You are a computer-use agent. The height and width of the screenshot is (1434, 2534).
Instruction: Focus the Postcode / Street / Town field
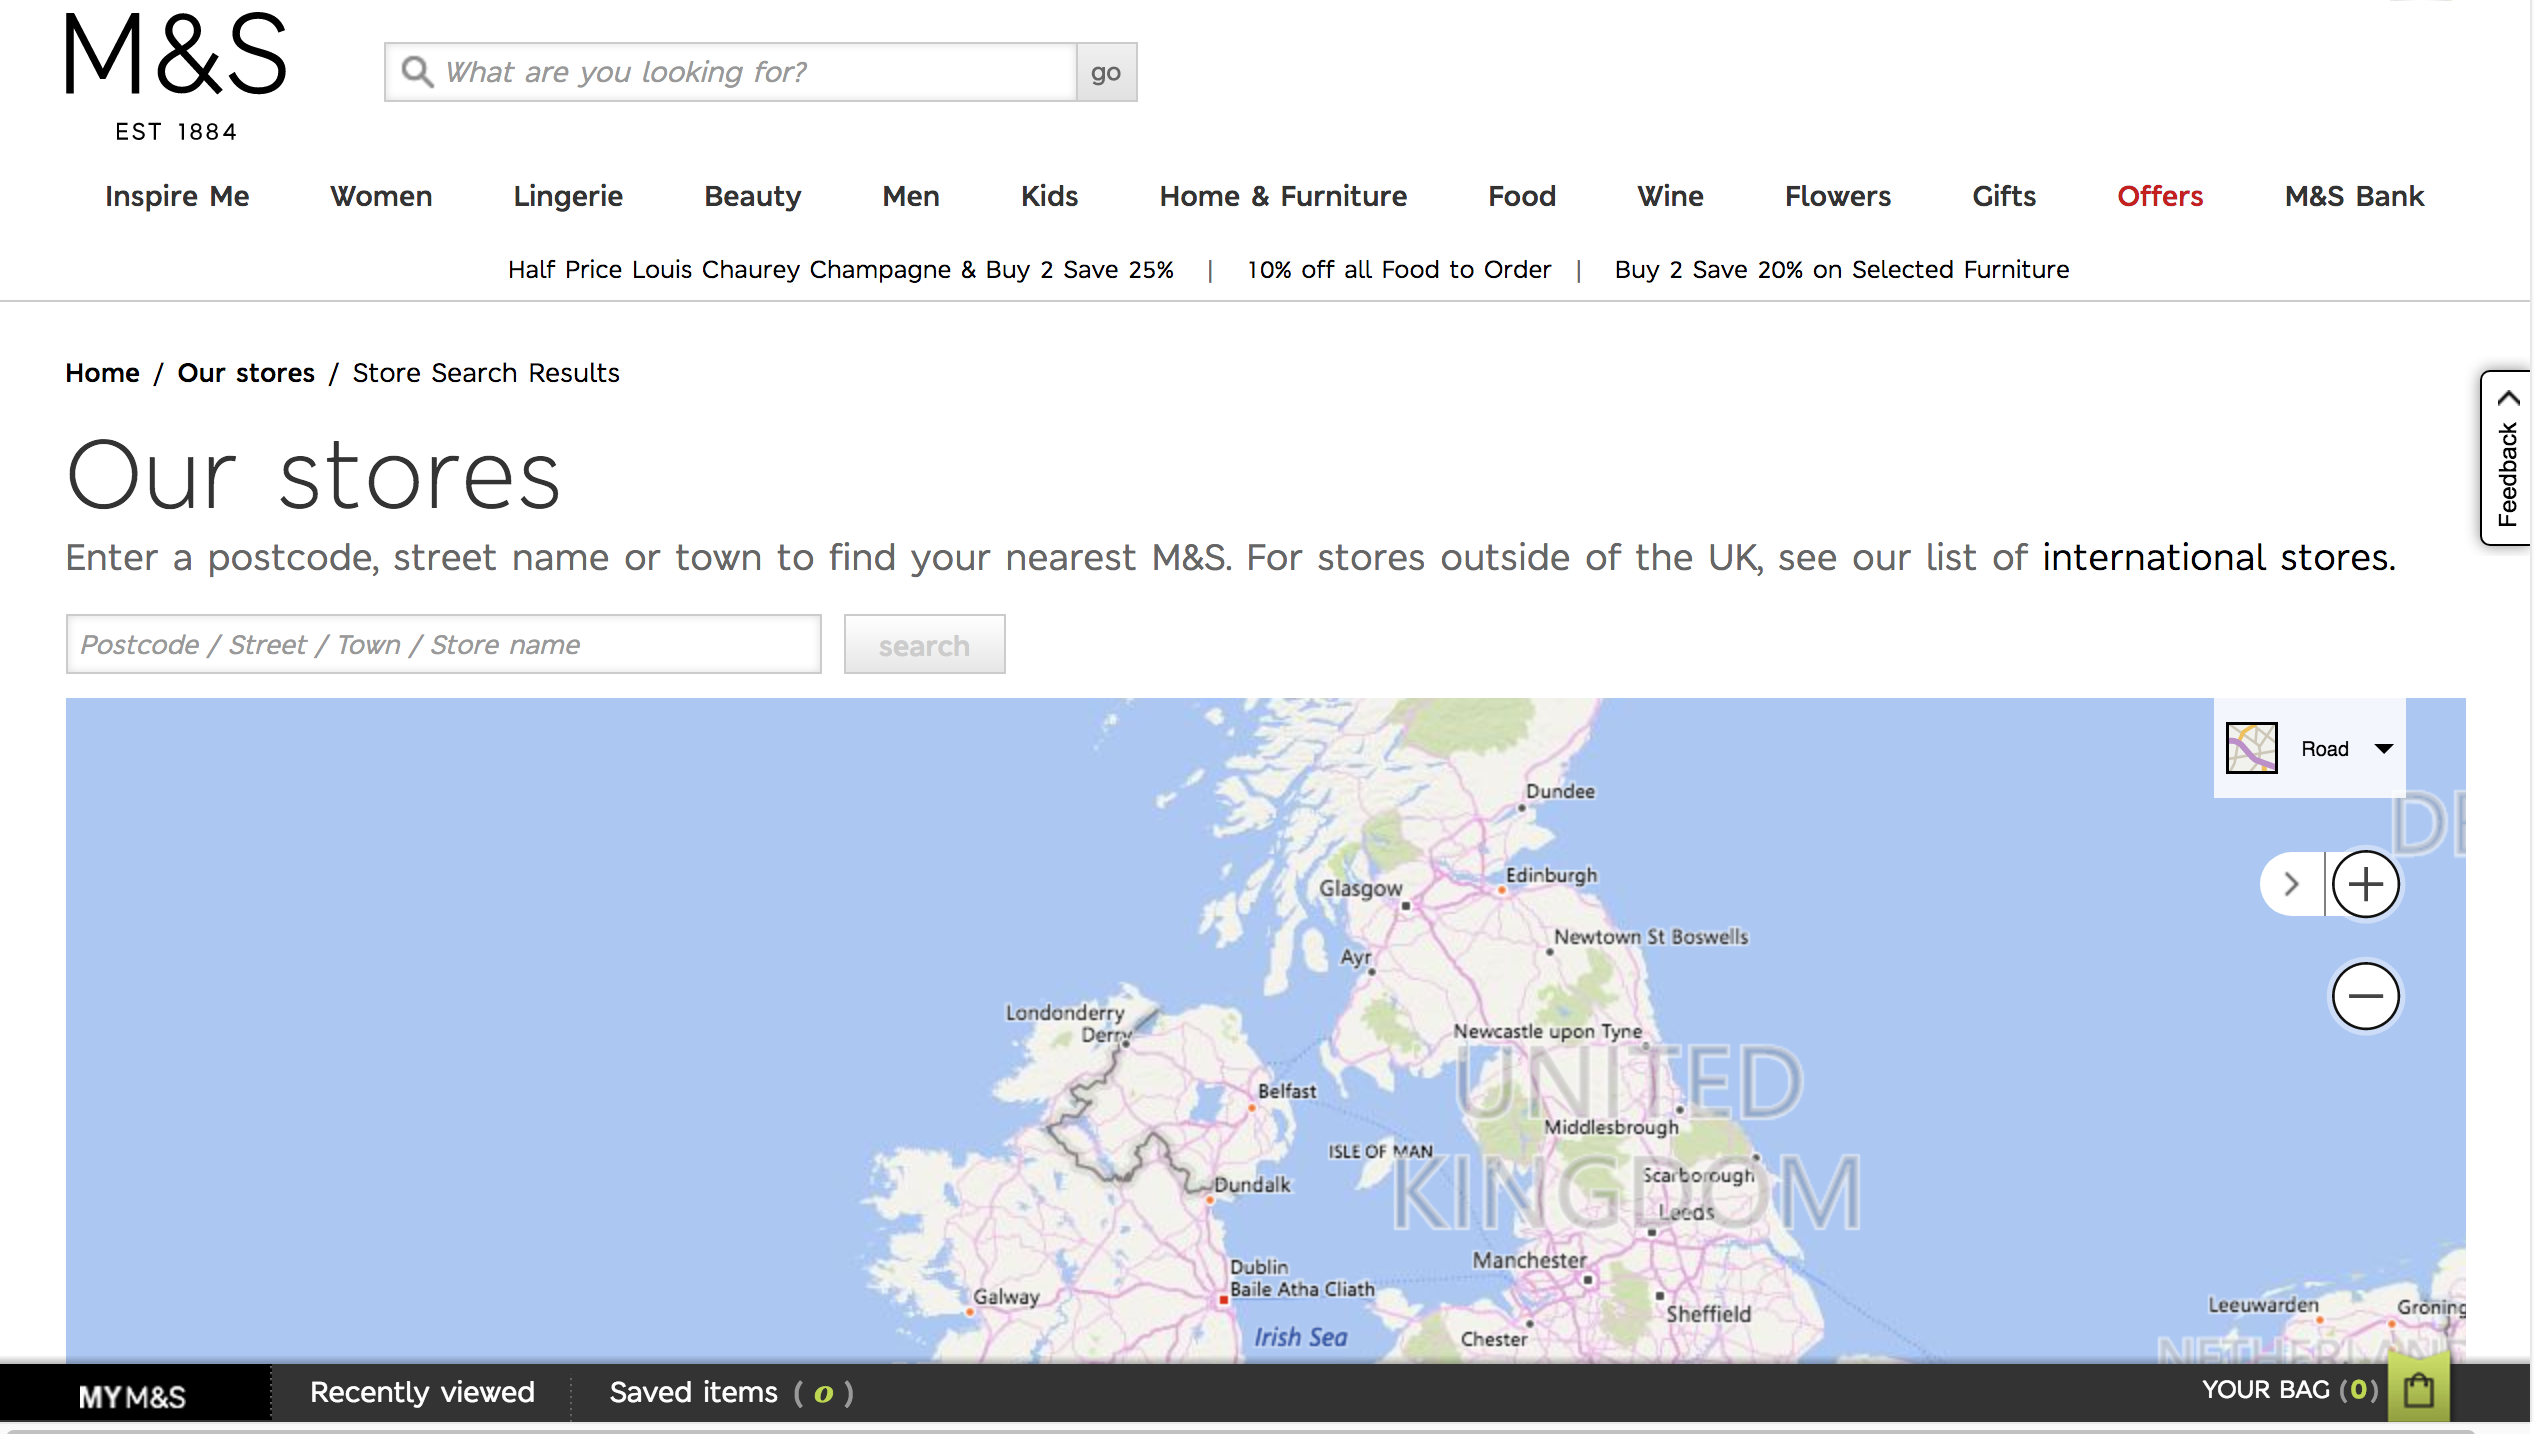pos(443,644)
